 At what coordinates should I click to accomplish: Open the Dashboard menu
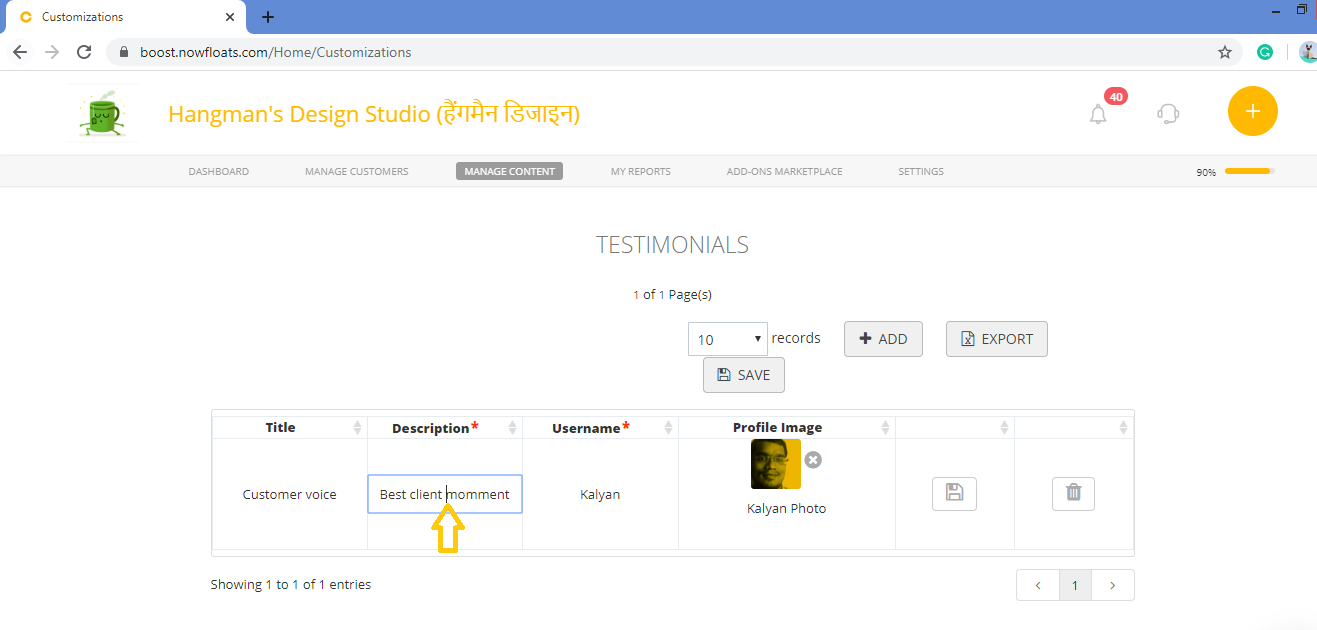(219, 171)
